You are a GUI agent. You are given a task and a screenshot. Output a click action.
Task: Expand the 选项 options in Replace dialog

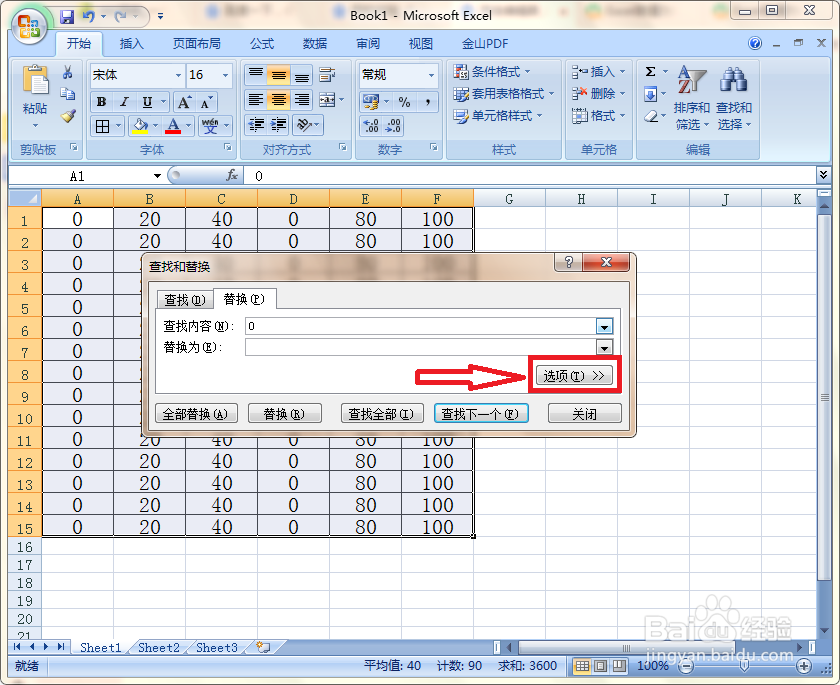[573, 373]
